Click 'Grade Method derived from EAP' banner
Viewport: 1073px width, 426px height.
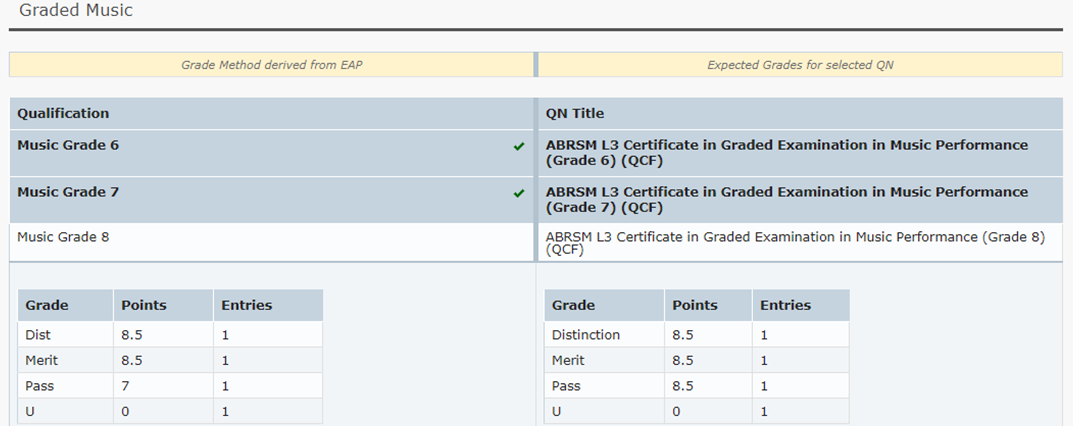[x=271, y=65]
